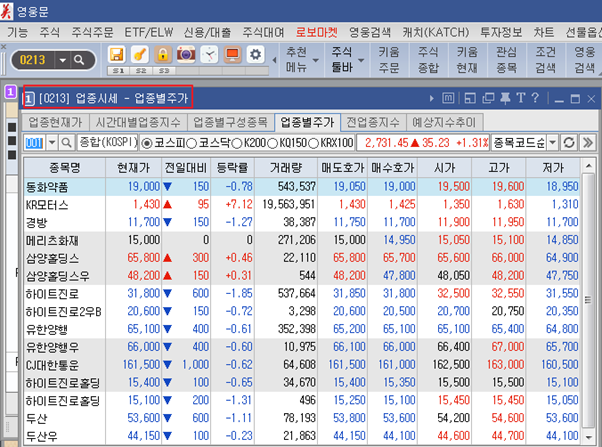Click the S1 screen slot button
Screen dimensions: 602x447
click(118, 71)
